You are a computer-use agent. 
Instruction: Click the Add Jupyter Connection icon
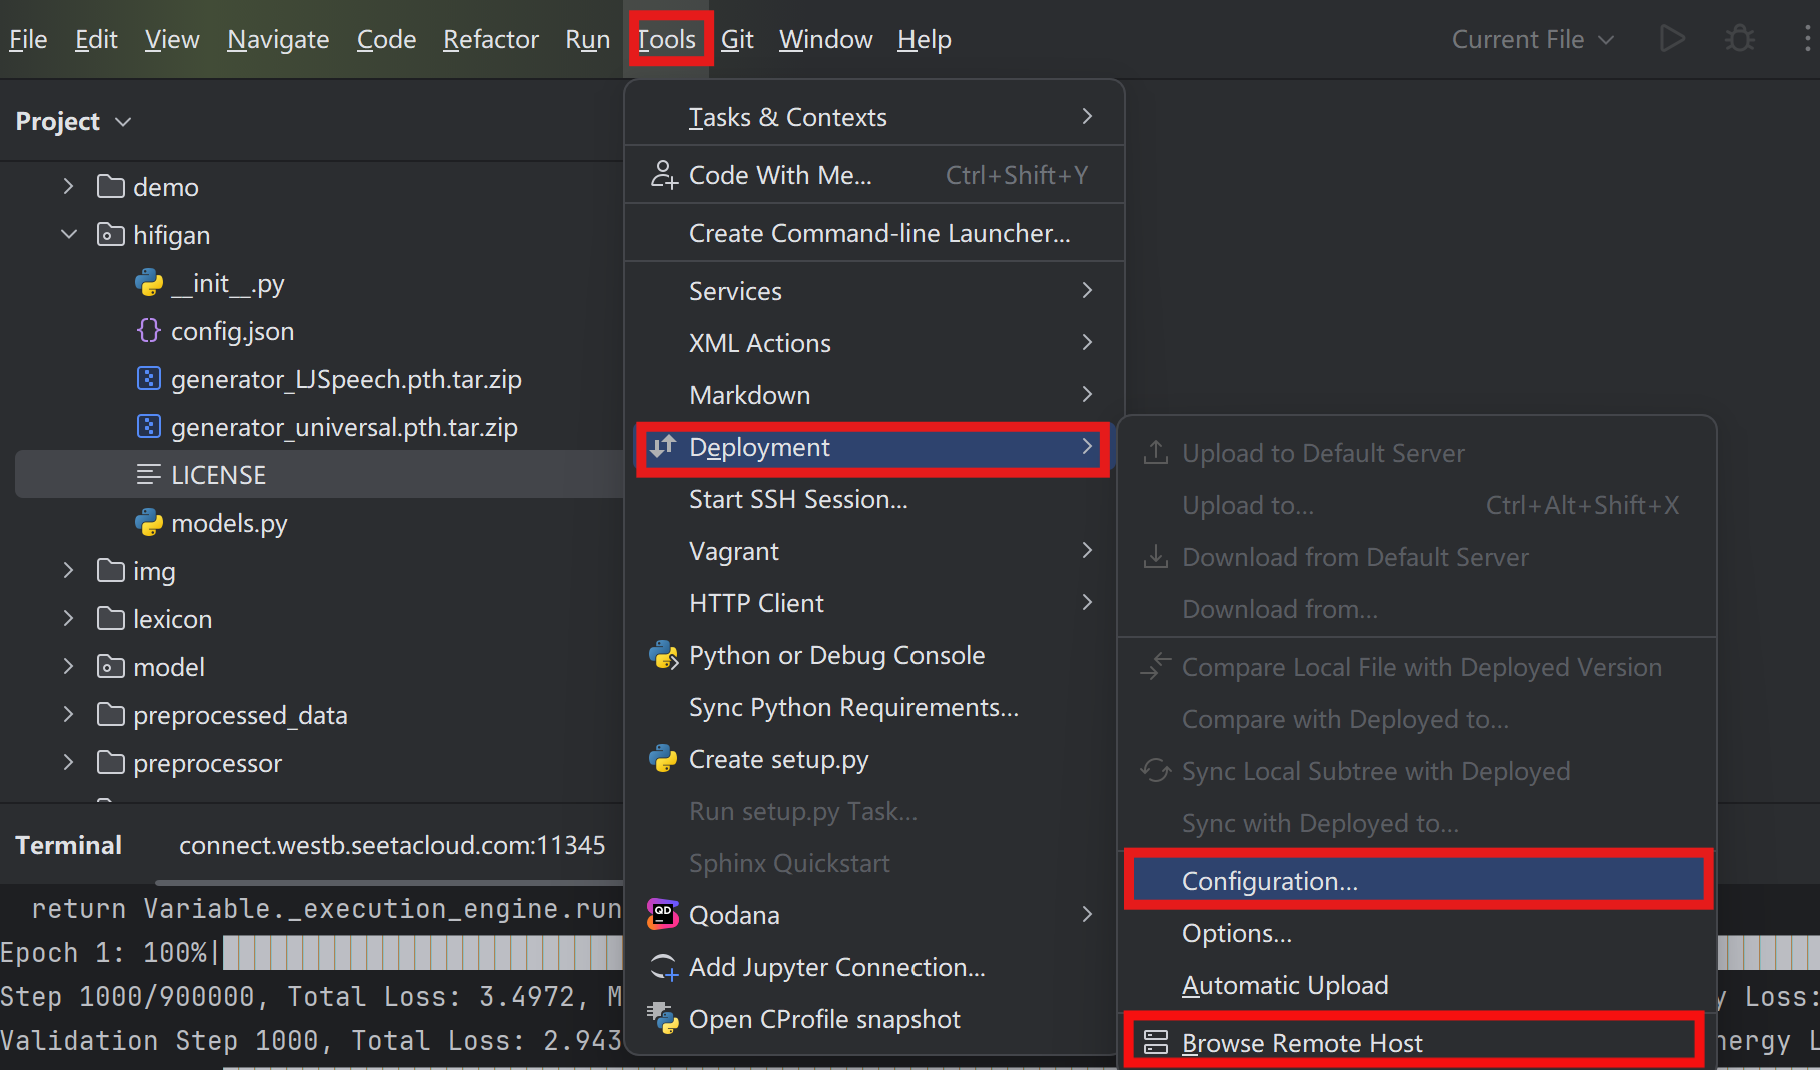click(x=663, y=967)
